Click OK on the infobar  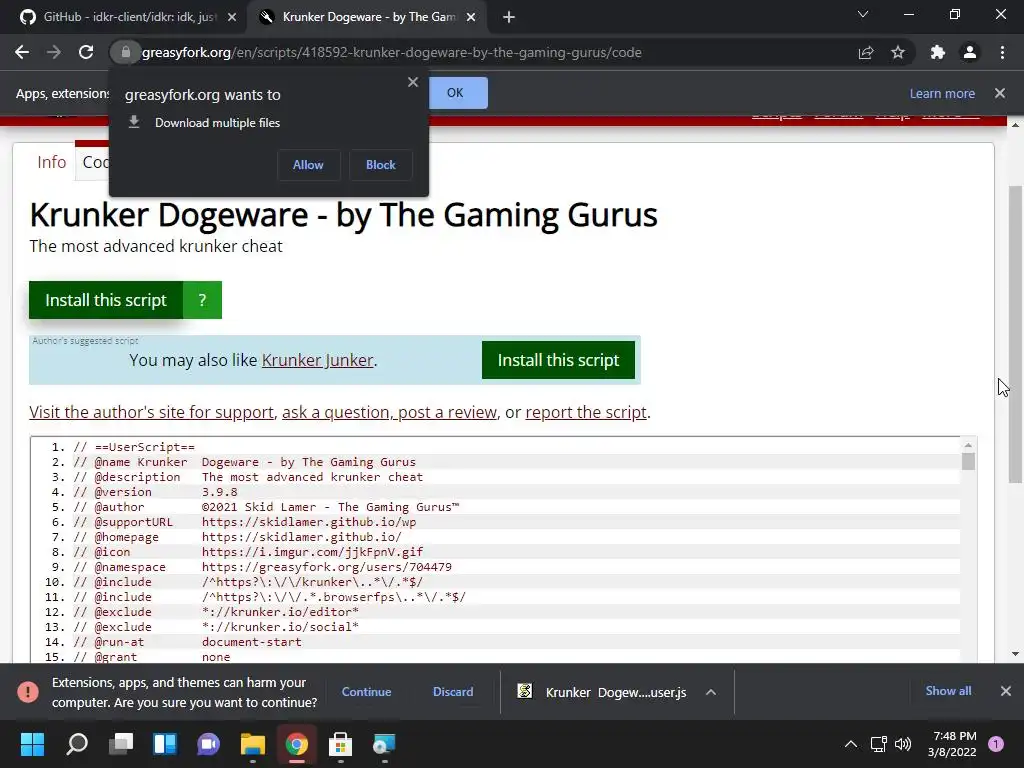click(x=458, y=93)
